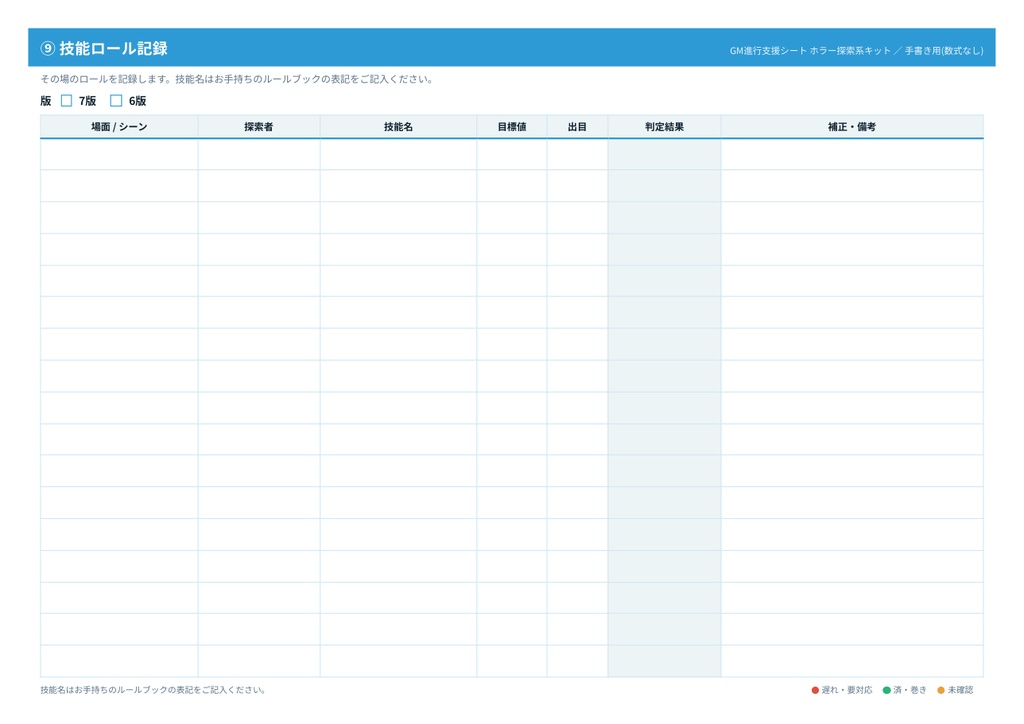Click the 探索者 column header
This screenshot has width=1024, height=724.
pos(259,127)
